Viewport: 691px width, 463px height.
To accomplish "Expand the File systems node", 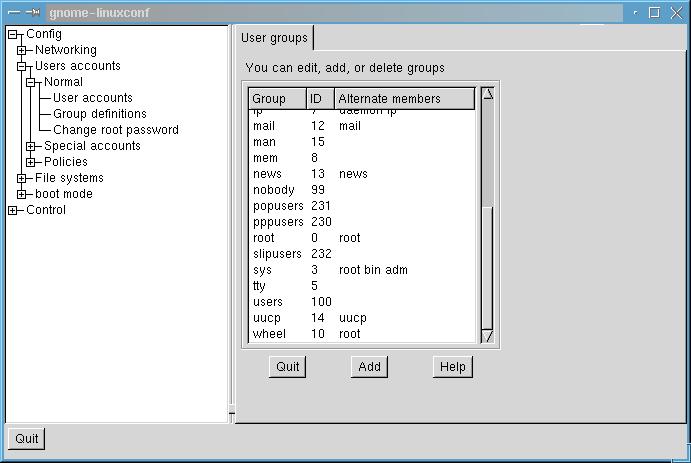I will [x=22, y=178].
